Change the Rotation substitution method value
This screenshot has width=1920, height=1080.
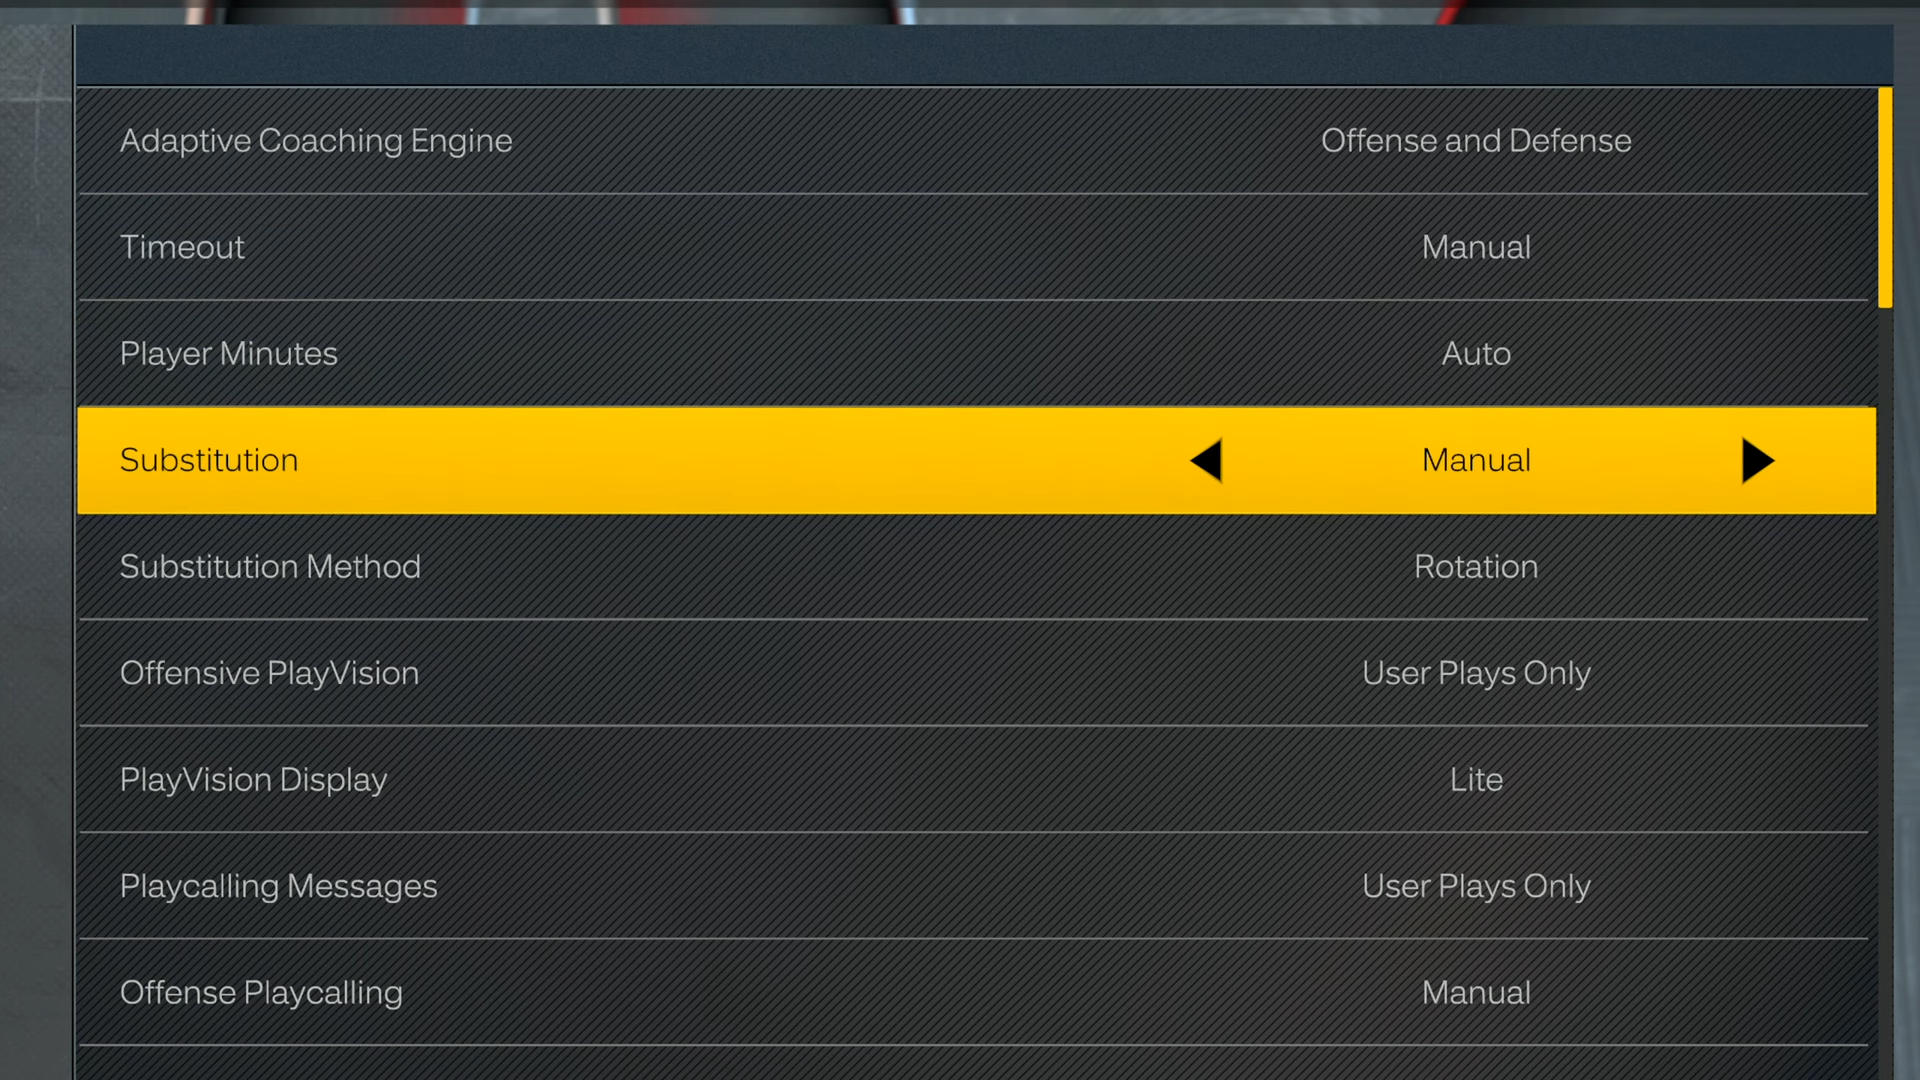click(1476, 567)
